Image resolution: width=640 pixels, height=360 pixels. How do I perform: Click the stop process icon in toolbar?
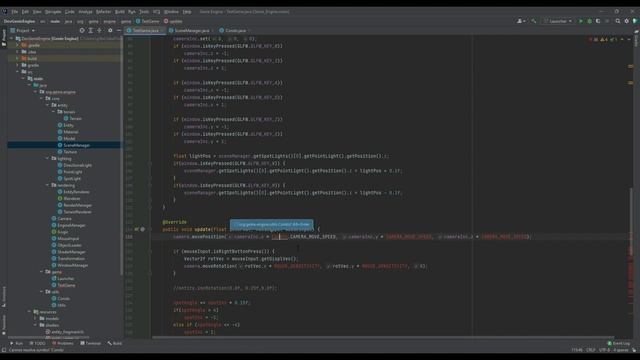coord(607,21)
